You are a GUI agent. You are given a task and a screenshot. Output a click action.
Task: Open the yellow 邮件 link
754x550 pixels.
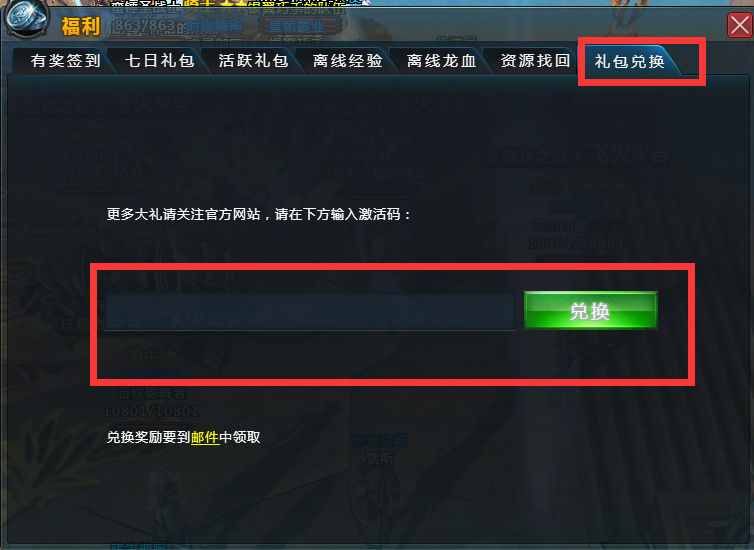(205, 437)
